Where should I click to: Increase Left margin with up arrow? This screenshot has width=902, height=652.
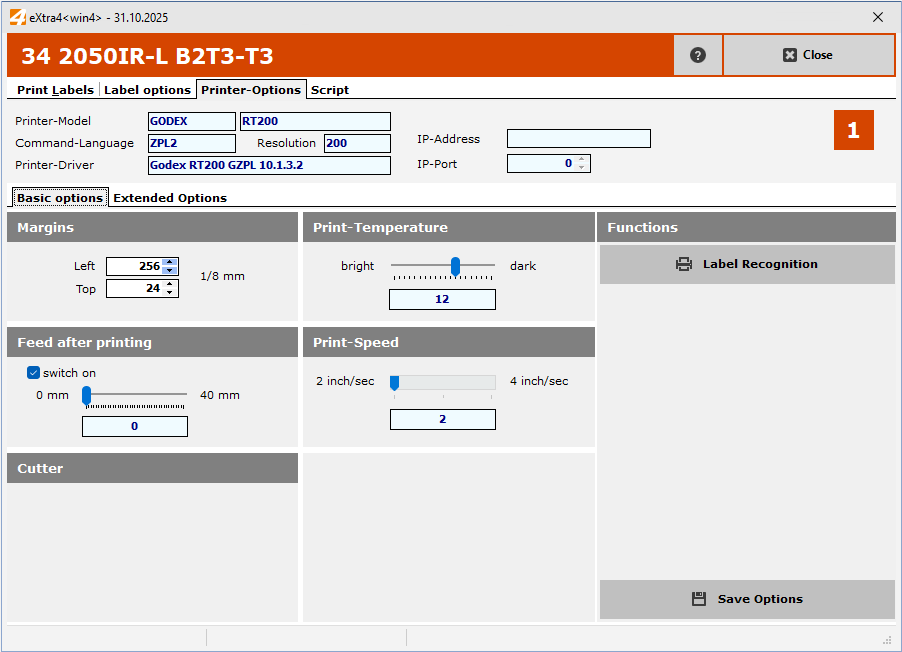point(170,262)
